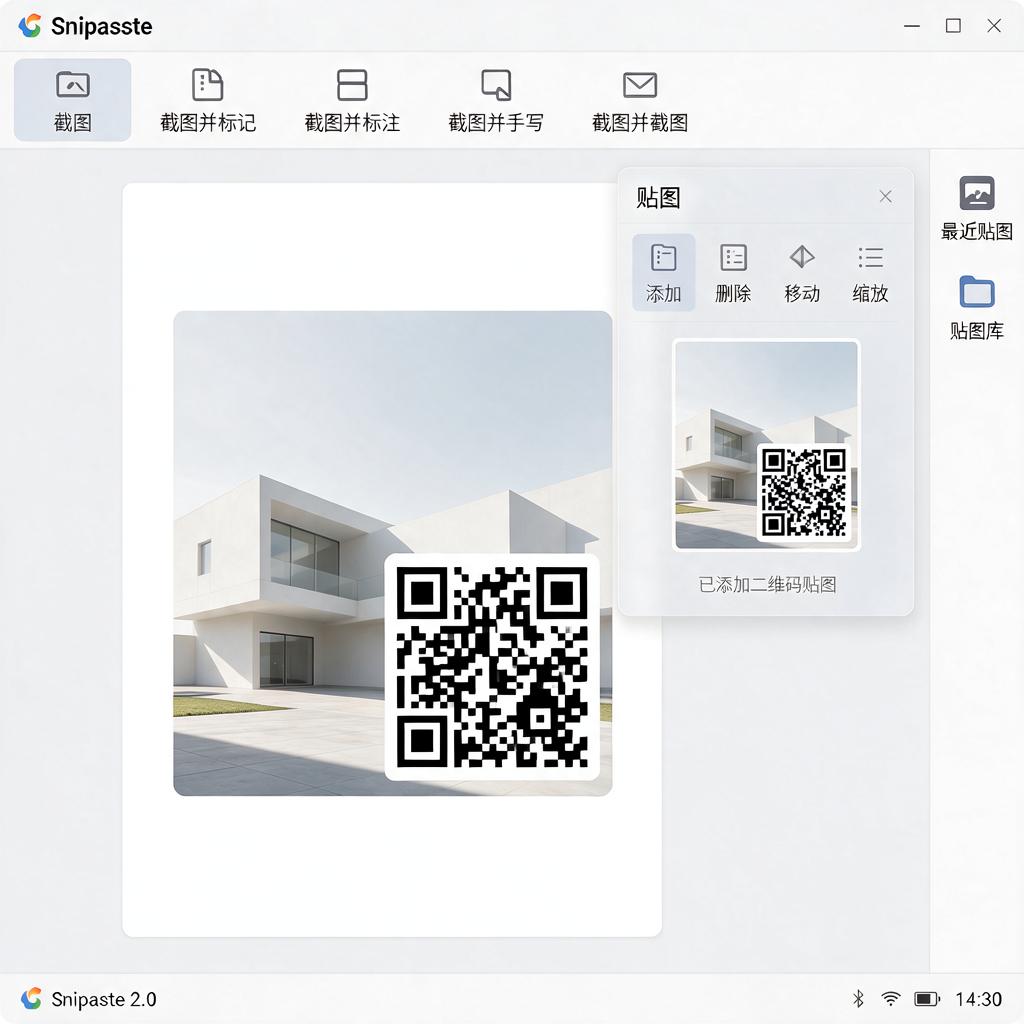
Task: Open the Wi-Fi status icon
Action: pyautogui.click(x=890, y=999)
